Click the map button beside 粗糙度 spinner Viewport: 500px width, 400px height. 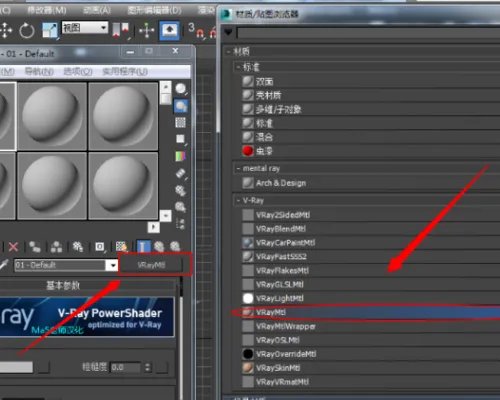[162, 367]
